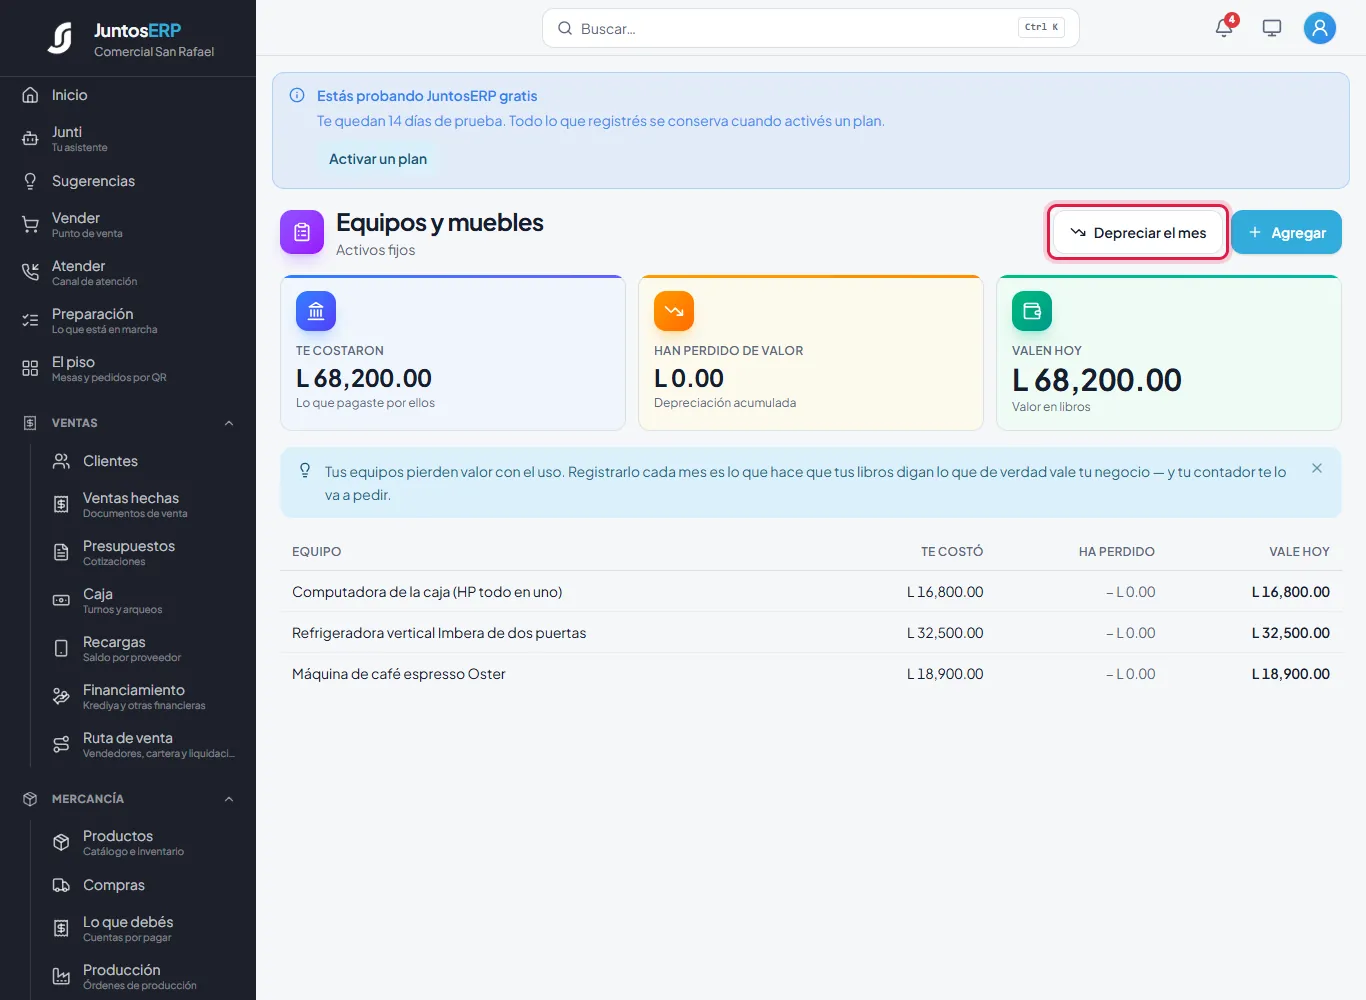The image size is (1366, 1000).
Task: Click the Agregar button
Action: (x=1286, y=232)
